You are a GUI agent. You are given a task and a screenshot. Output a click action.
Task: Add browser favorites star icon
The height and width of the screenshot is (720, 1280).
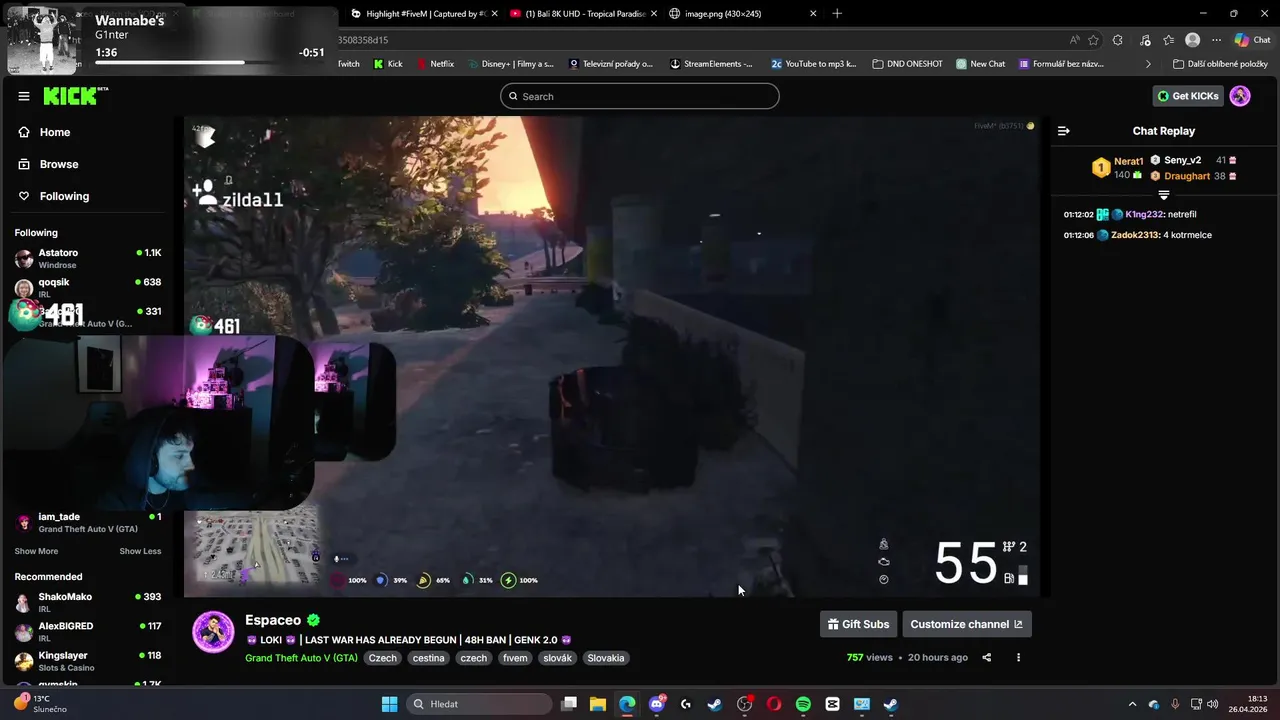1093,40
